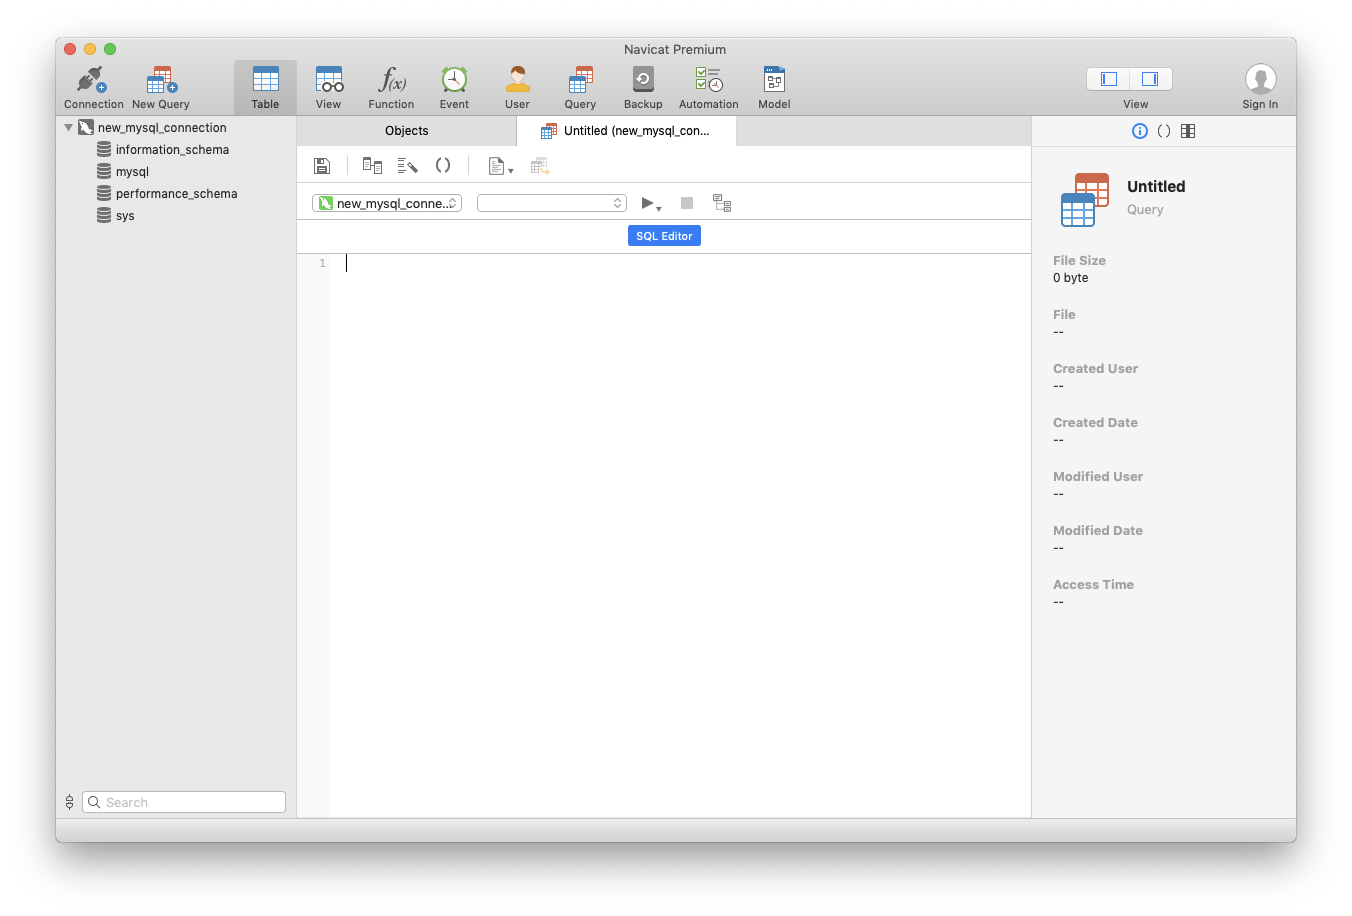The height and width of the screenshot is (916, 1352).
Task: Create a New Query from toolbar
Action: (x=161, y=88)
